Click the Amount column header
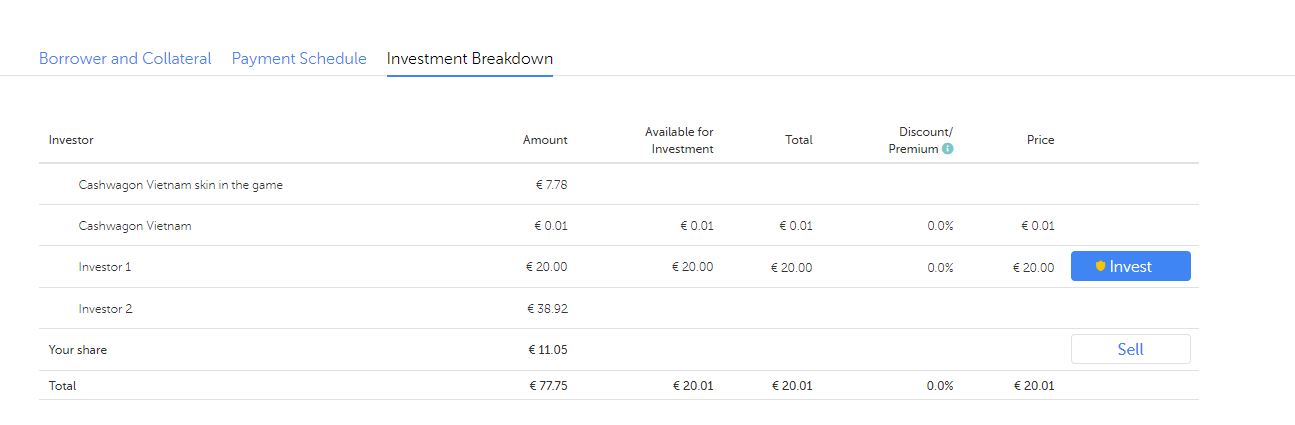This screenshot has height=425, width=1295. [545, 140]
